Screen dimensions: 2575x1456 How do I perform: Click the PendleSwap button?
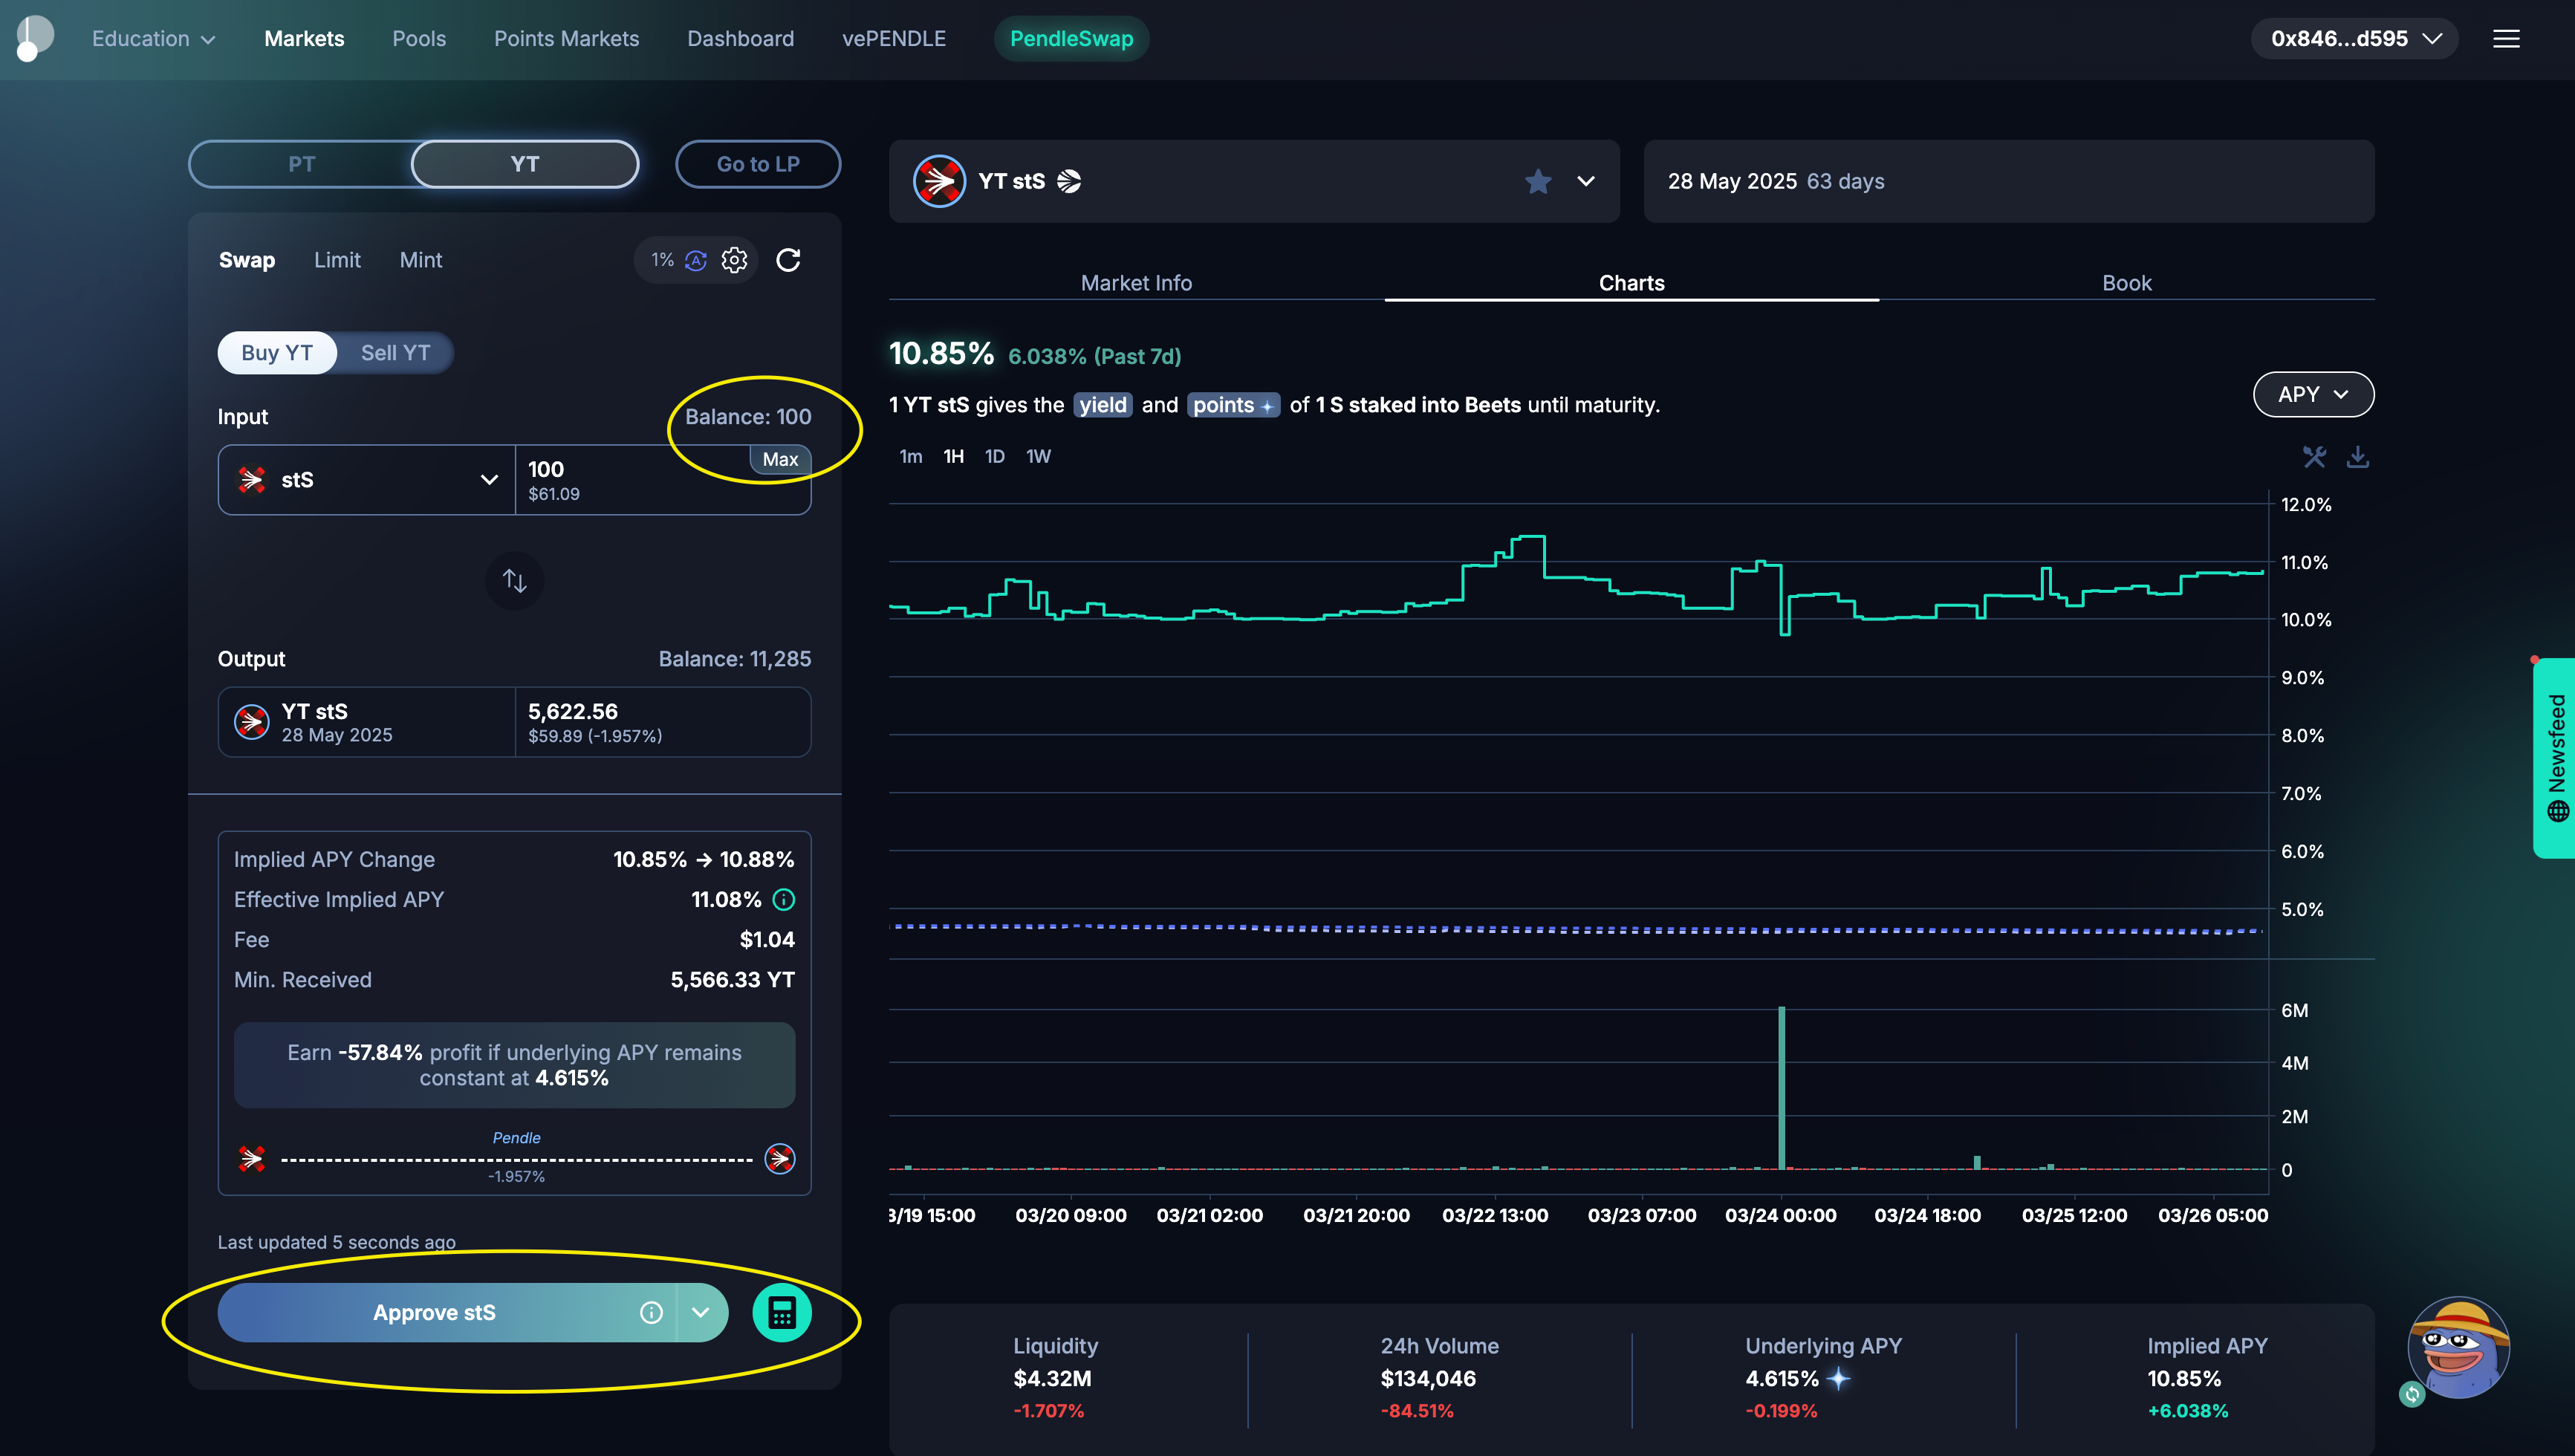pyautogui.click(x=1071, y=39)
